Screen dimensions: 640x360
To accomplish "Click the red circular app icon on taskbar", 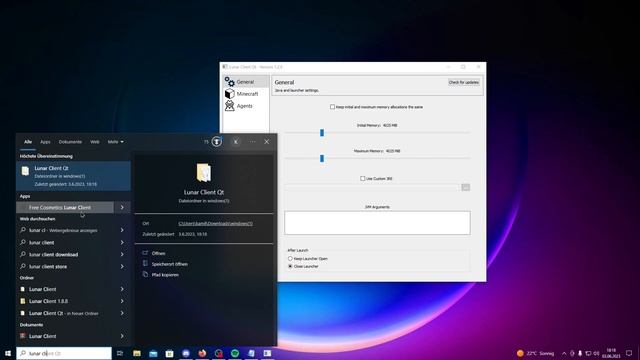I will point(218,353).
